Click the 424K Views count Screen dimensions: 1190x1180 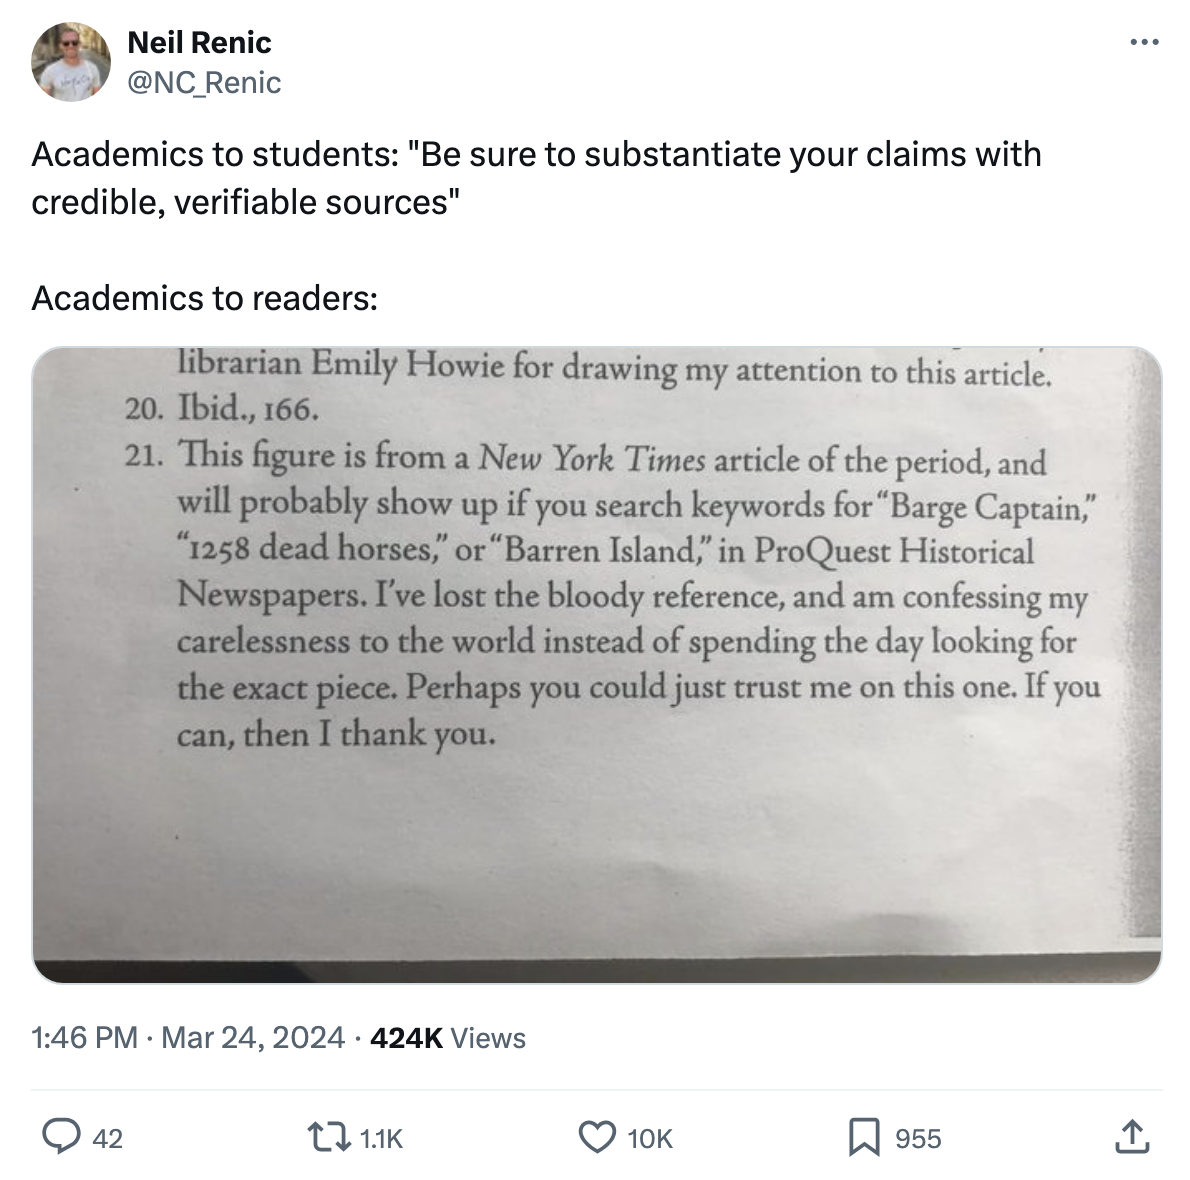447,1037
